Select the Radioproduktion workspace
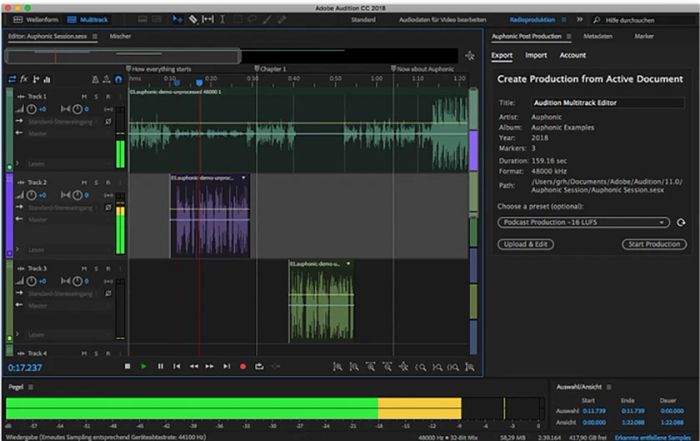This screenshot has width=700, height=441. [532, 20]
